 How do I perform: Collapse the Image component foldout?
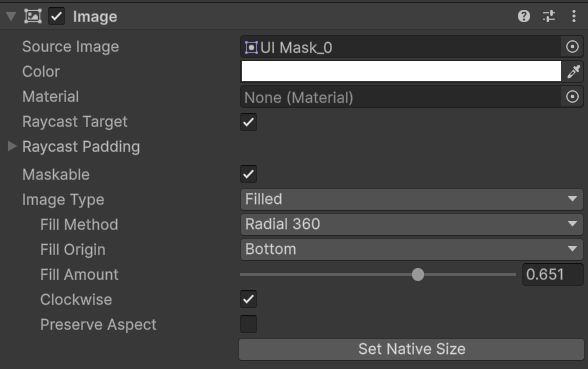click(11, 16)
